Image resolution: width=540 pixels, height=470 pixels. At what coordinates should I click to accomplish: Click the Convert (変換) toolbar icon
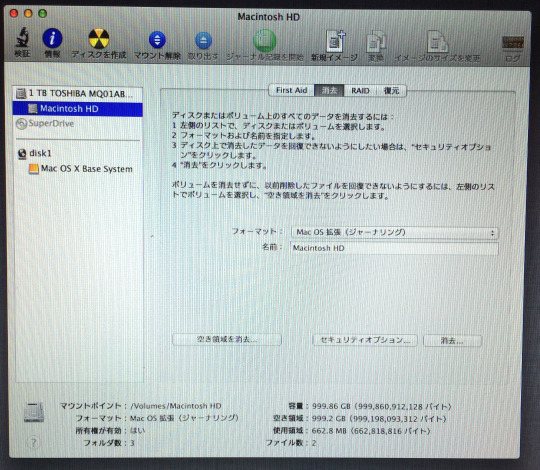click(376, 42)
